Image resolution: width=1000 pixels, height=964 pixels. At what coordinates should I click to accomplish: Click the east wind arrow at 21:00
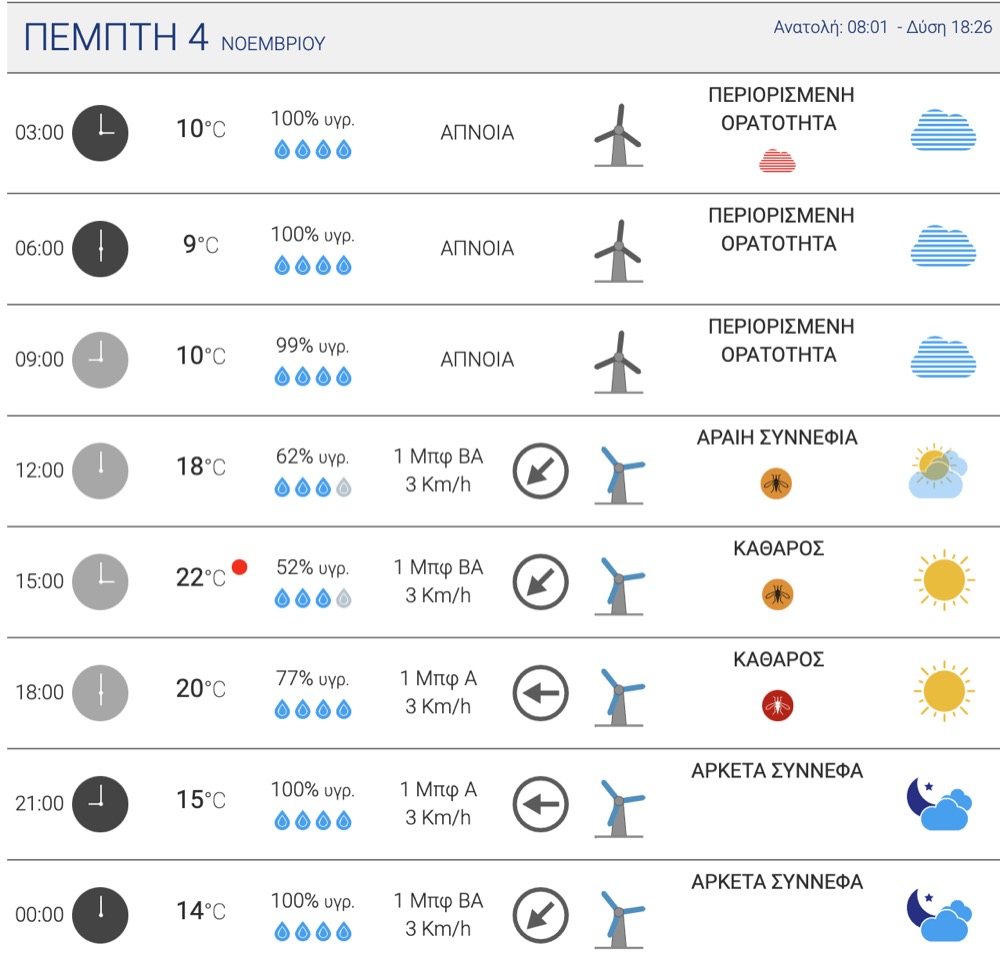(x=540, y=803)
